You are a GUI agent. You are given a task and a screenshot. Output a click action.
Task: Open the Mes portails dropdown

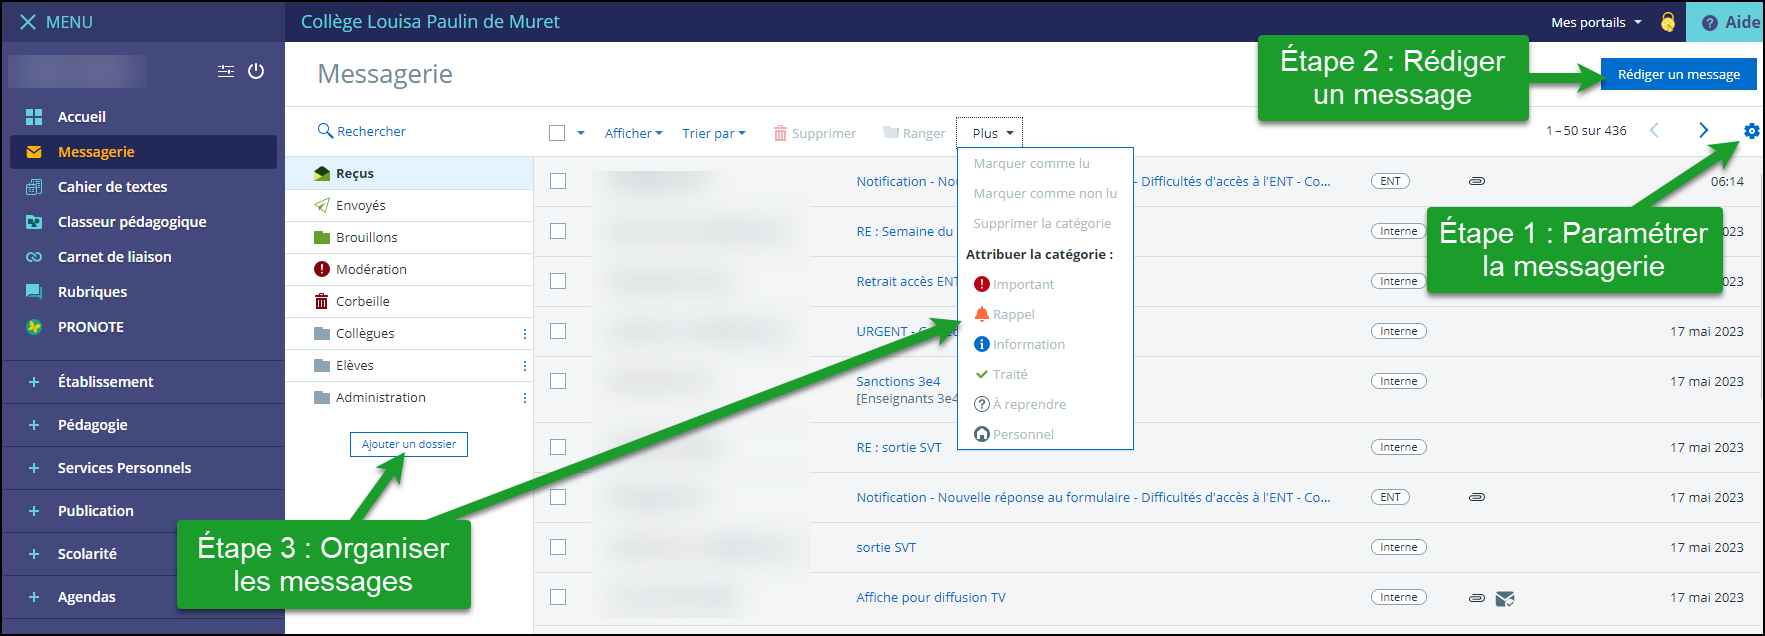[x=1595, y=22]
